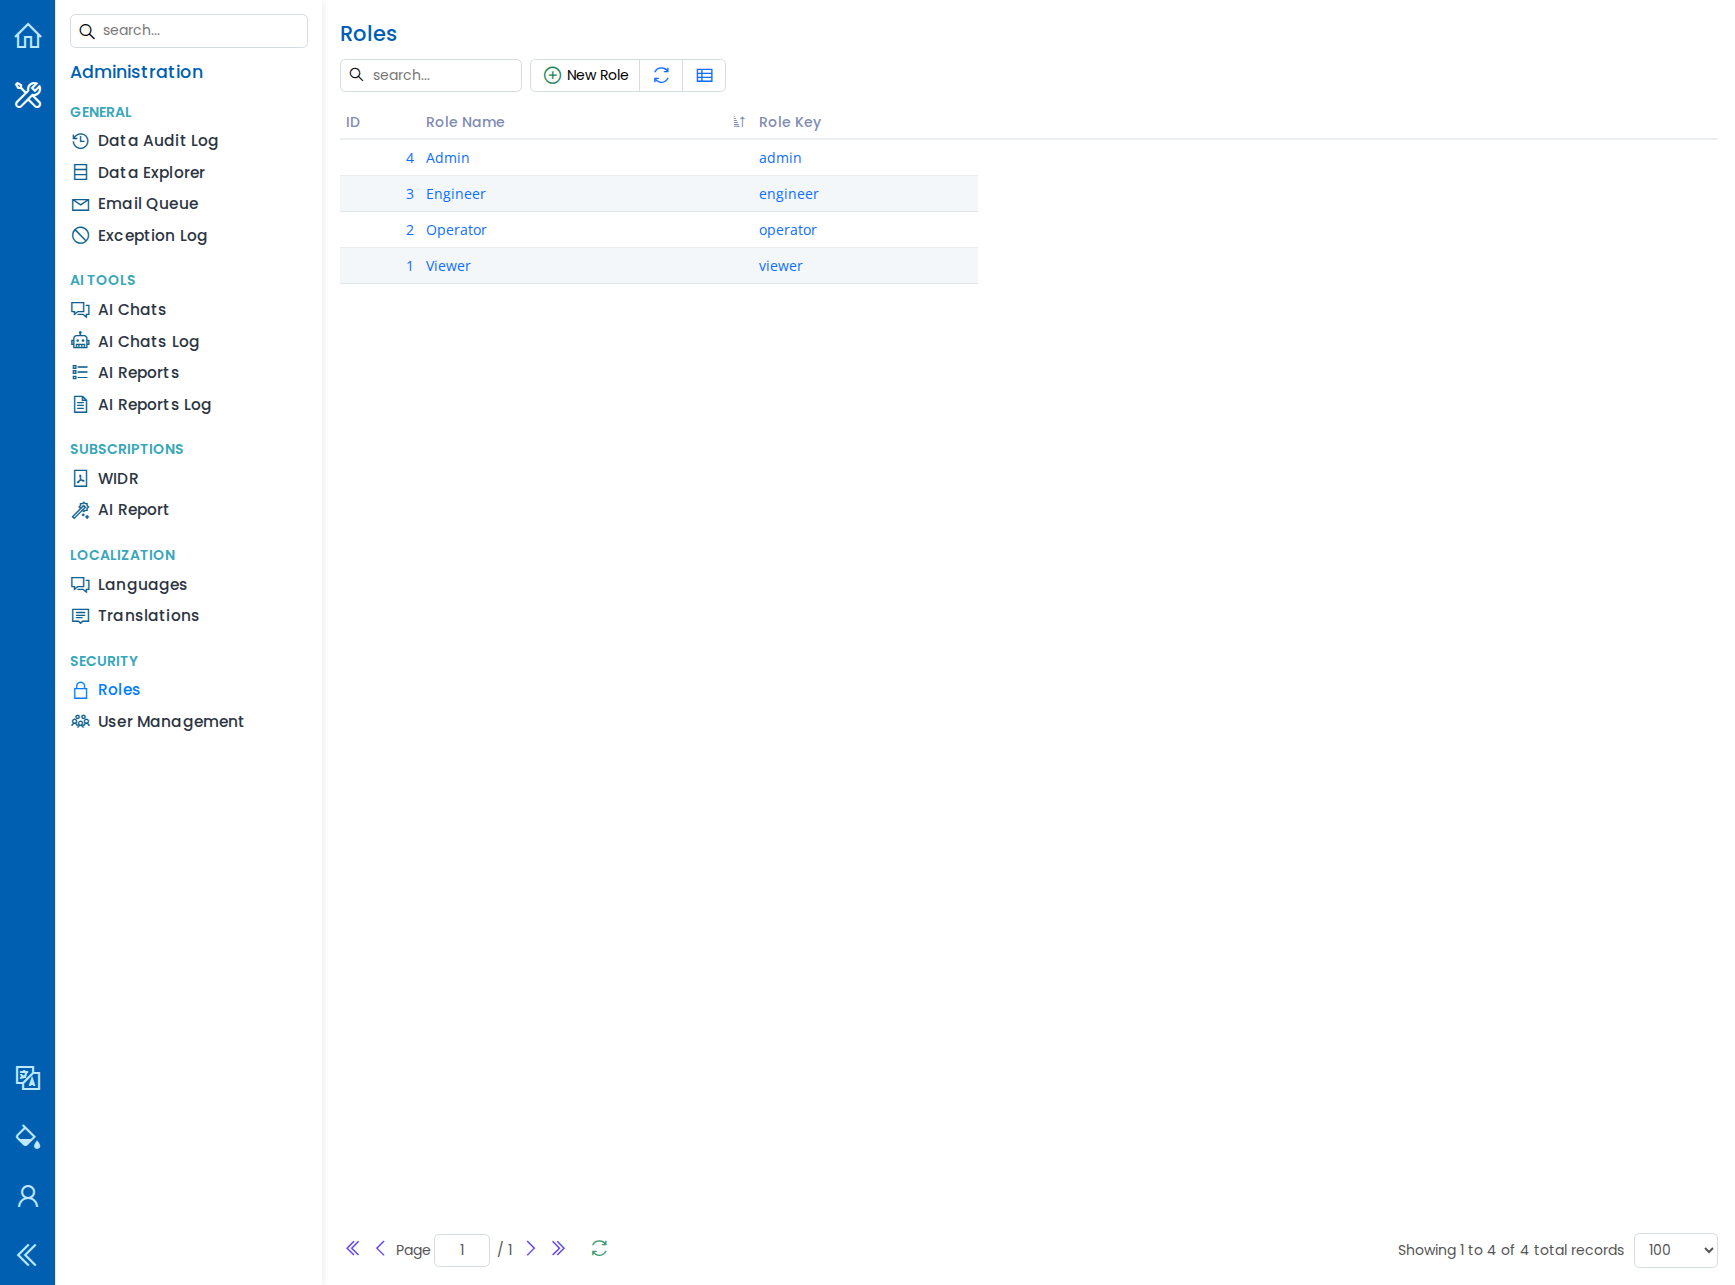Image resolution: width=1735 pixels, height=1285 pixels.
Task: Open the Operator role link
Action: [x=456, y=230]
